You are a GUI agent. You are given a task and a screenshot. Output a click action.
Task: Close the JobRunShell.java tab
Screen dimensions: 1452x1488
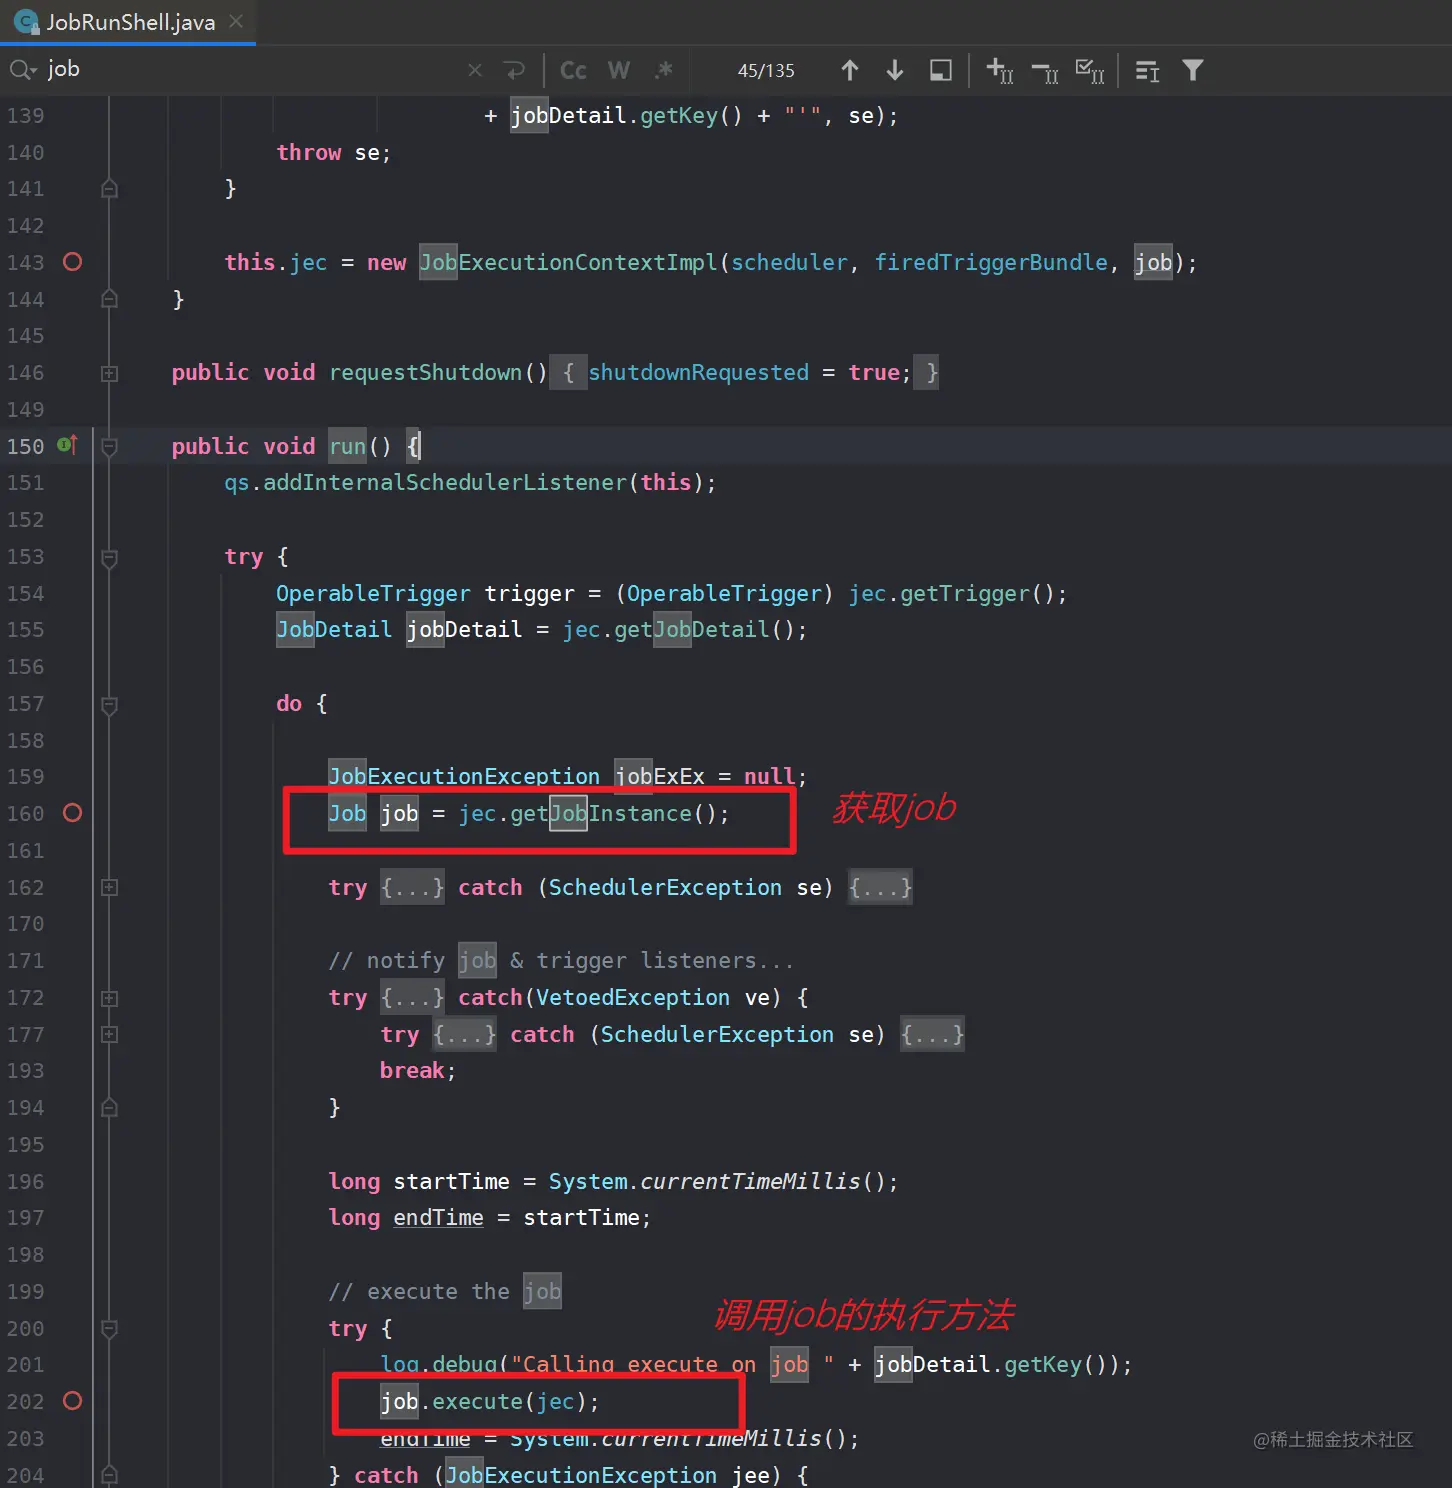click(x=236, y=21)
